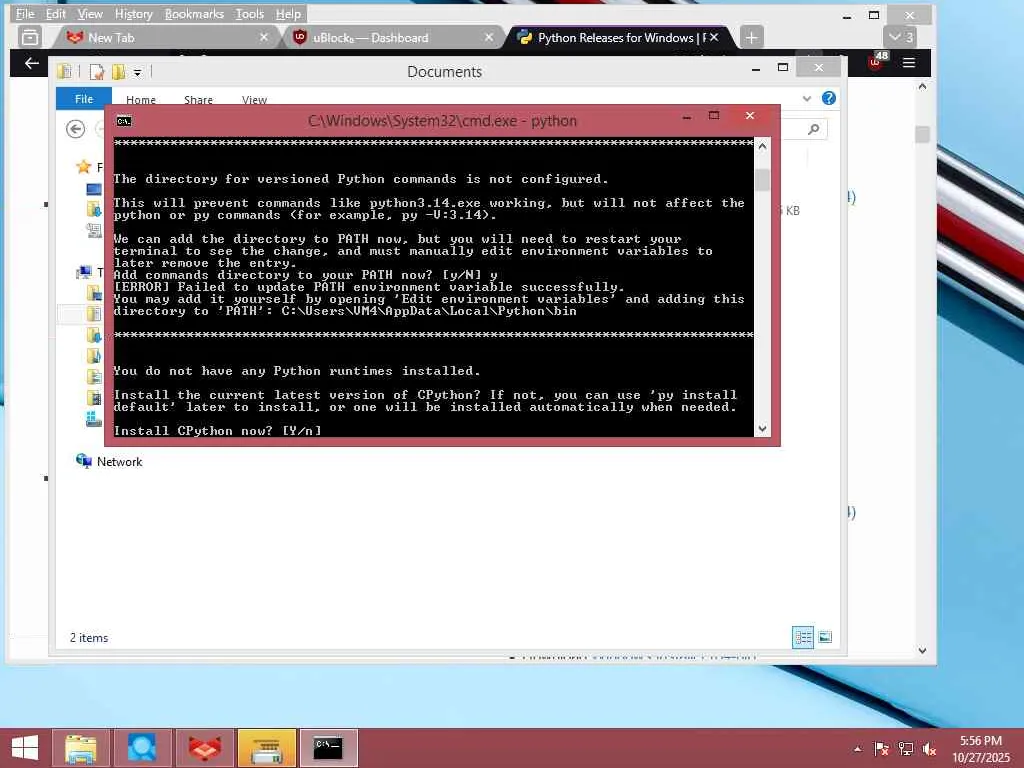Click the browser page scroll-down arrow
The image size is (1024, 768).
click(x=922, y=650)
